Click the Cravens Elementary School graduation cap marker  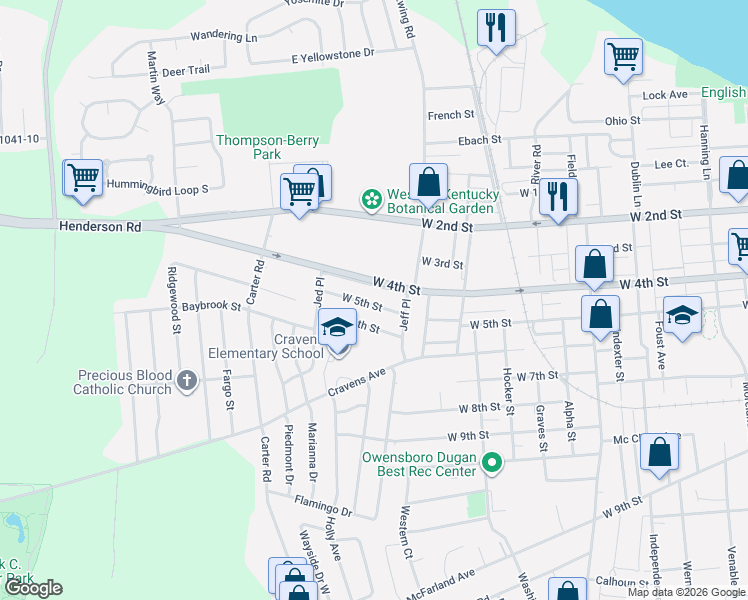pyautogui.click(x=337, y=329)
